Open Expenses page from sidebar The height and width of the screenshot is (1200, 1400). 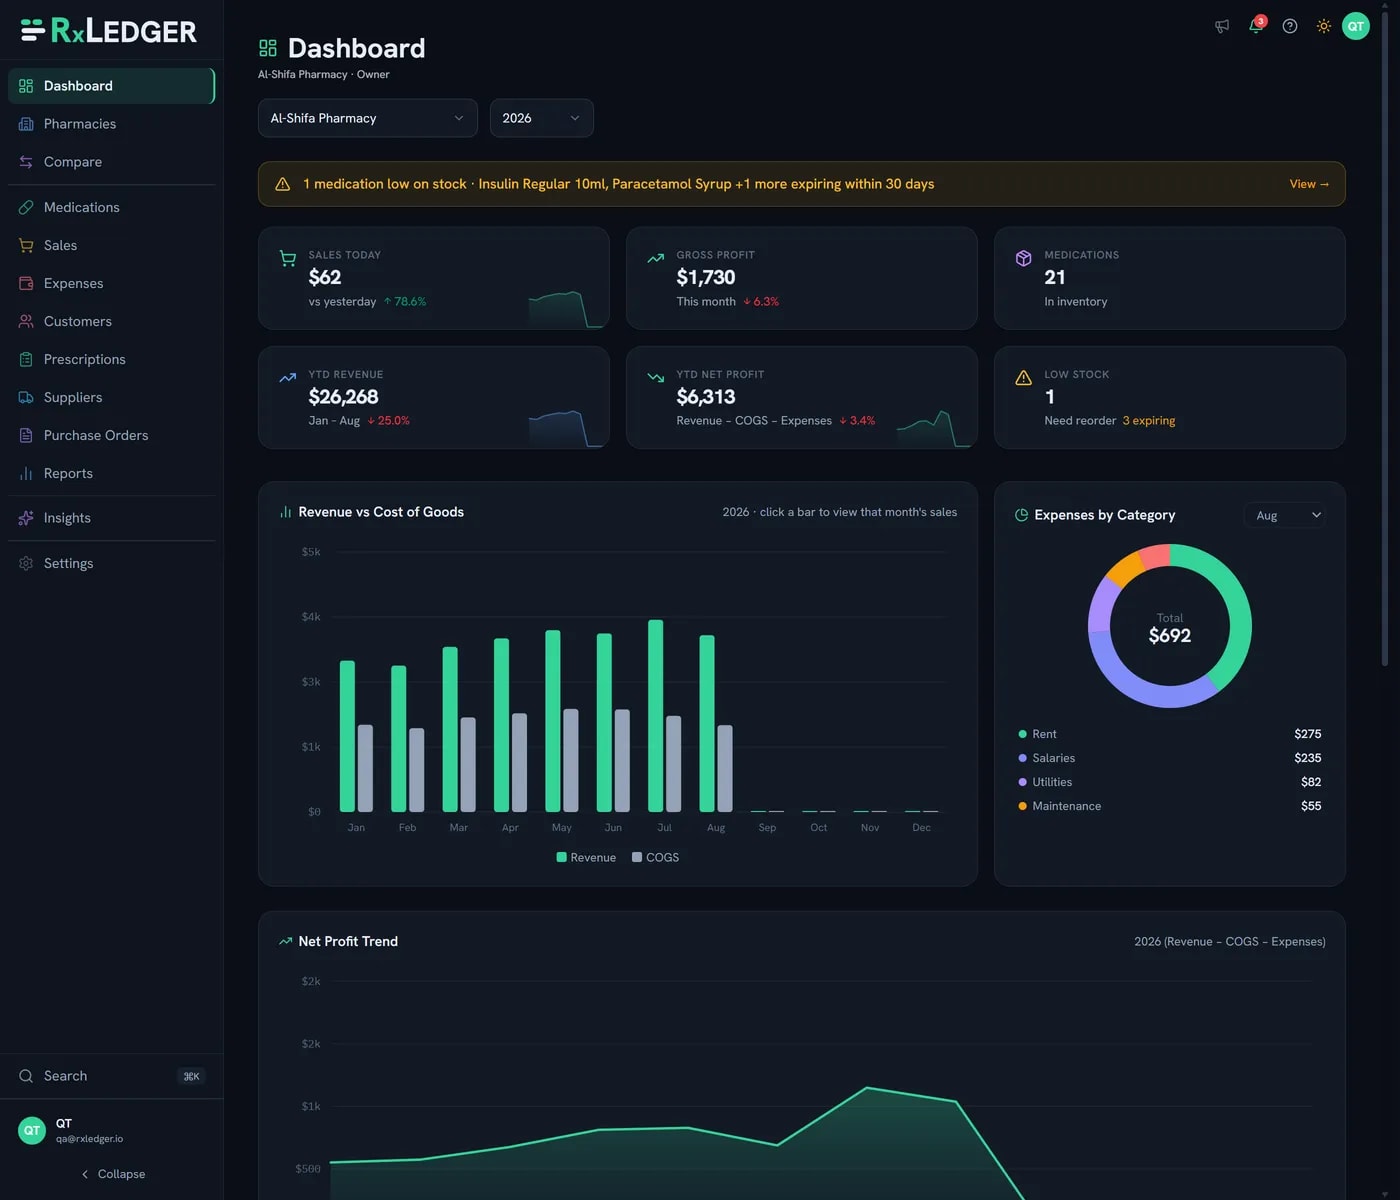click(x=111, y=283)
